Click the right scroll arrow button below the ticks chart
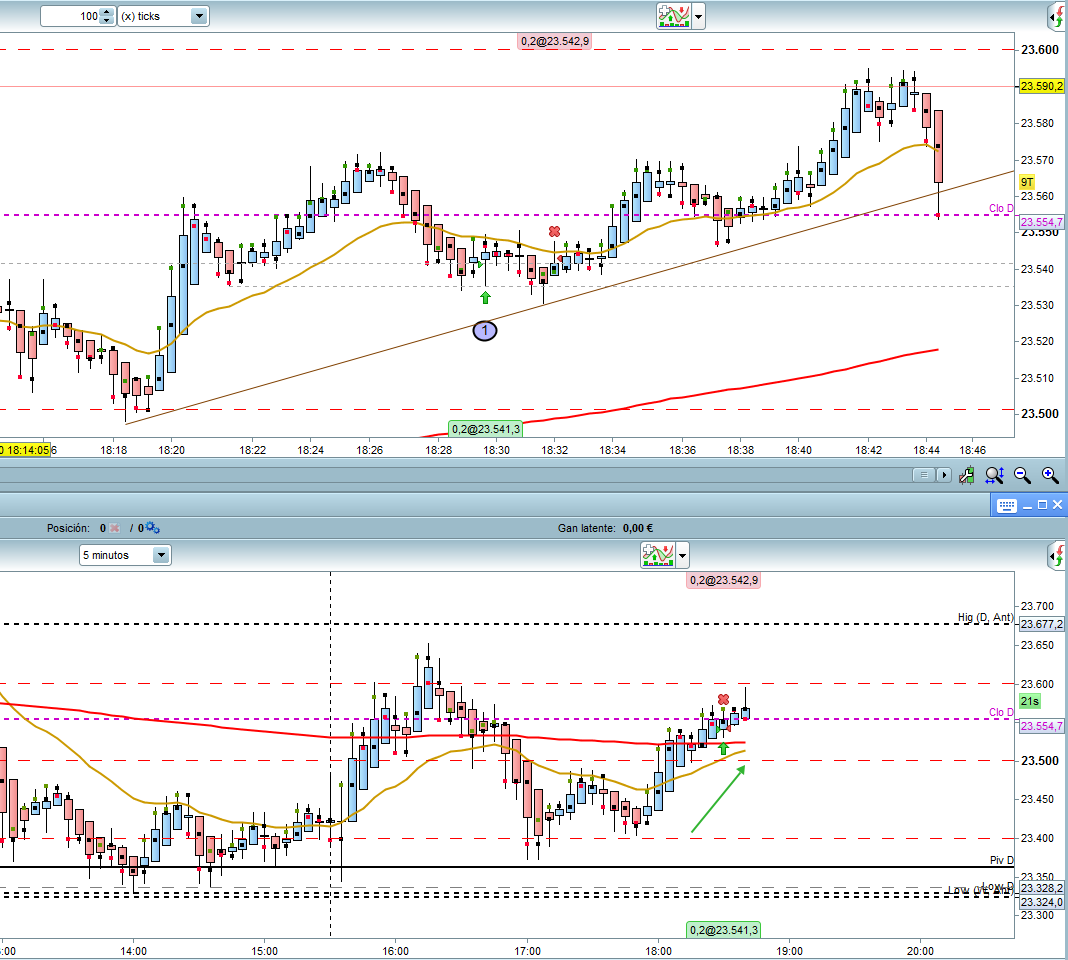 (943, 475)
